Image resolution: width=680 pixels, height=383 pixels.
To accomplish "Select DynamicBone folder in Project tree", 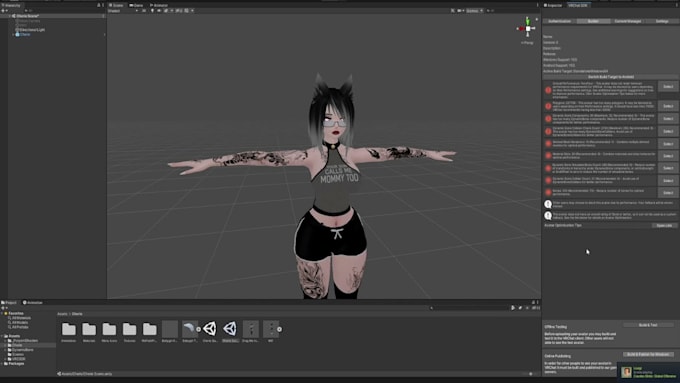I will (21, 350).
